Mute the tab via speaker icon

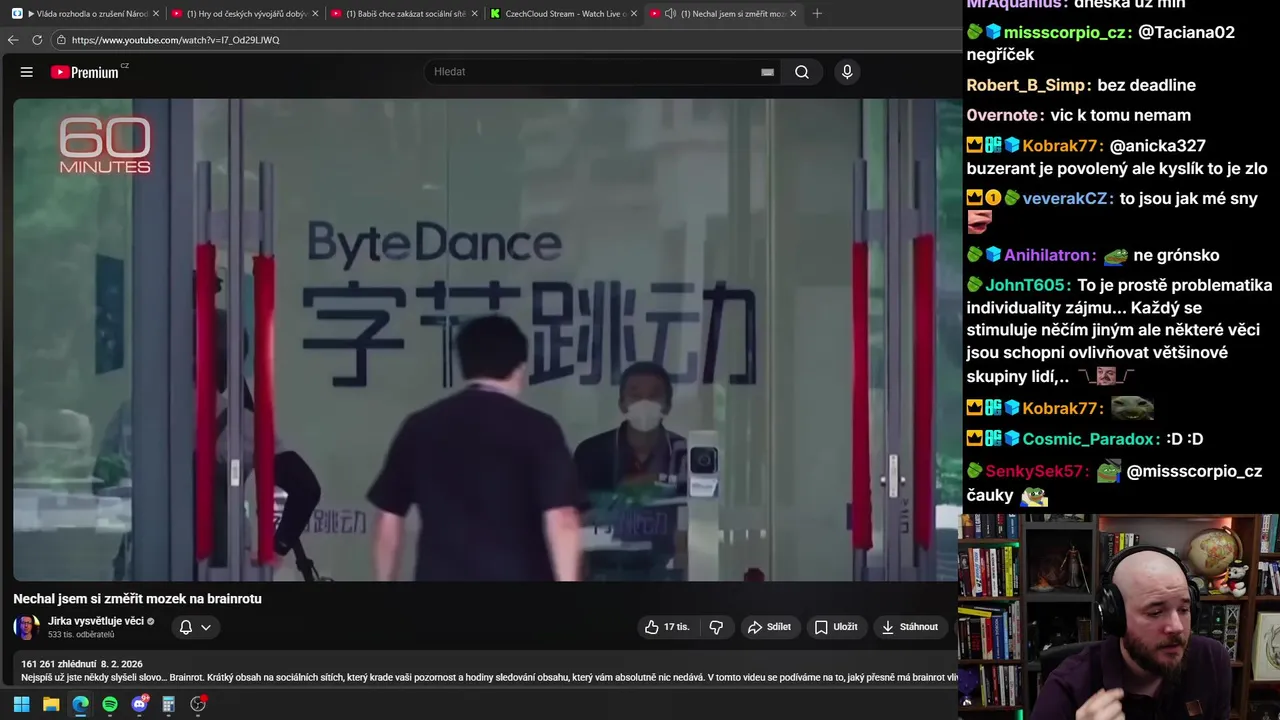(670, 14)
